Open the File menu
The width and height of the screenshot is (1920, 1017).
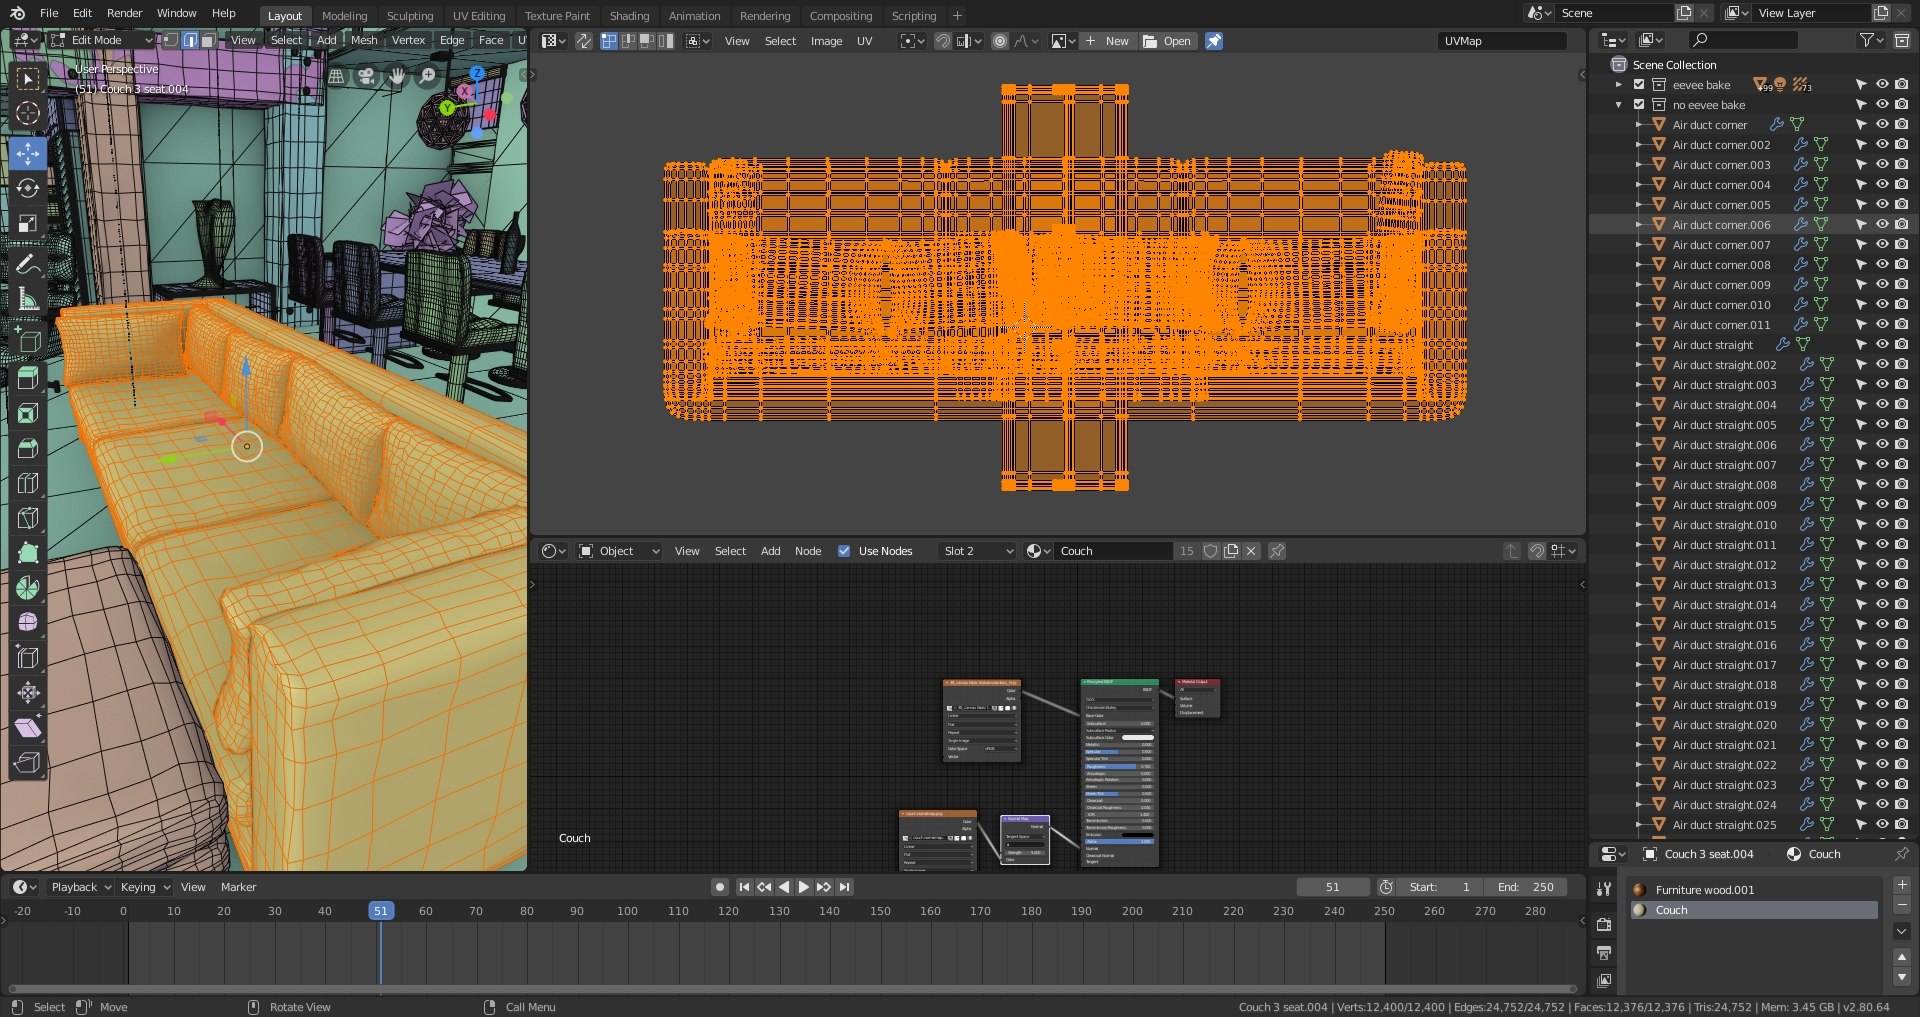49,13
